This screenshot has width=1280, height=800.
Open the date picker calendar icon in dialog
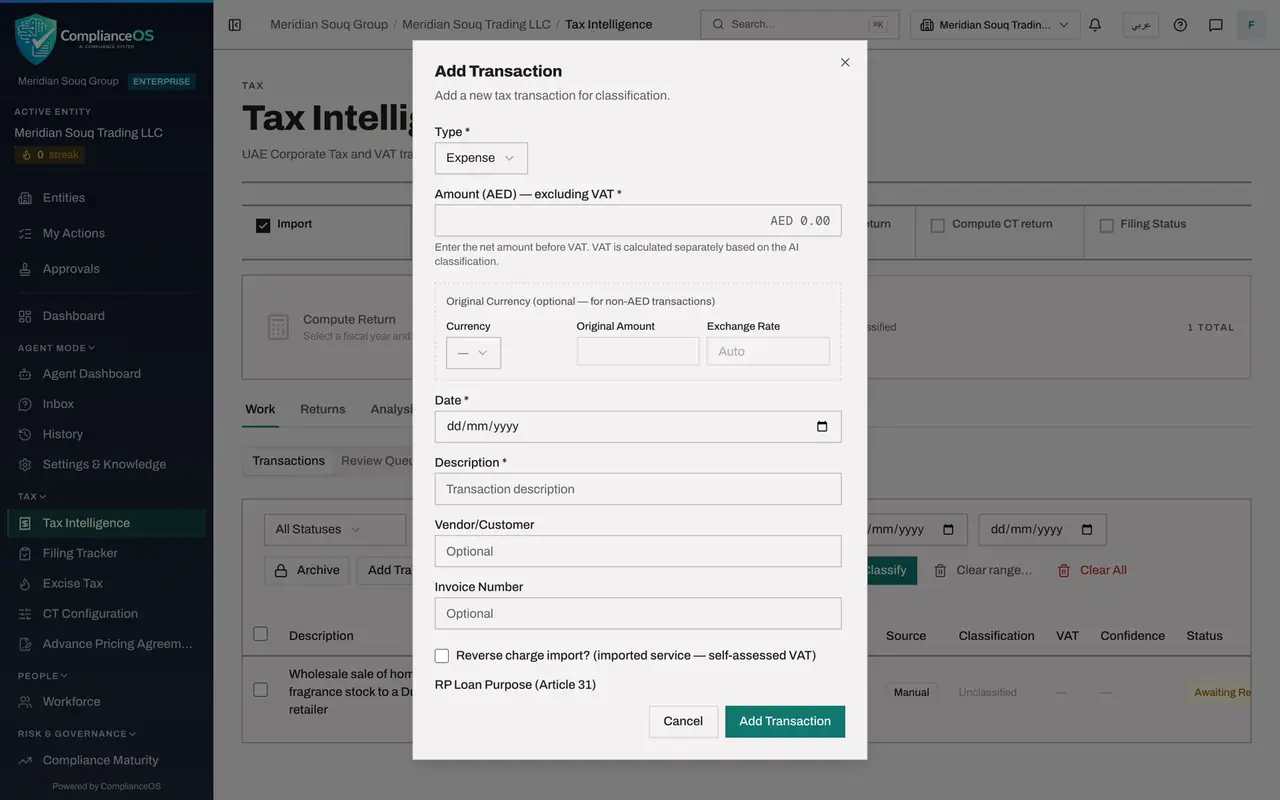(x=822, y=427)
